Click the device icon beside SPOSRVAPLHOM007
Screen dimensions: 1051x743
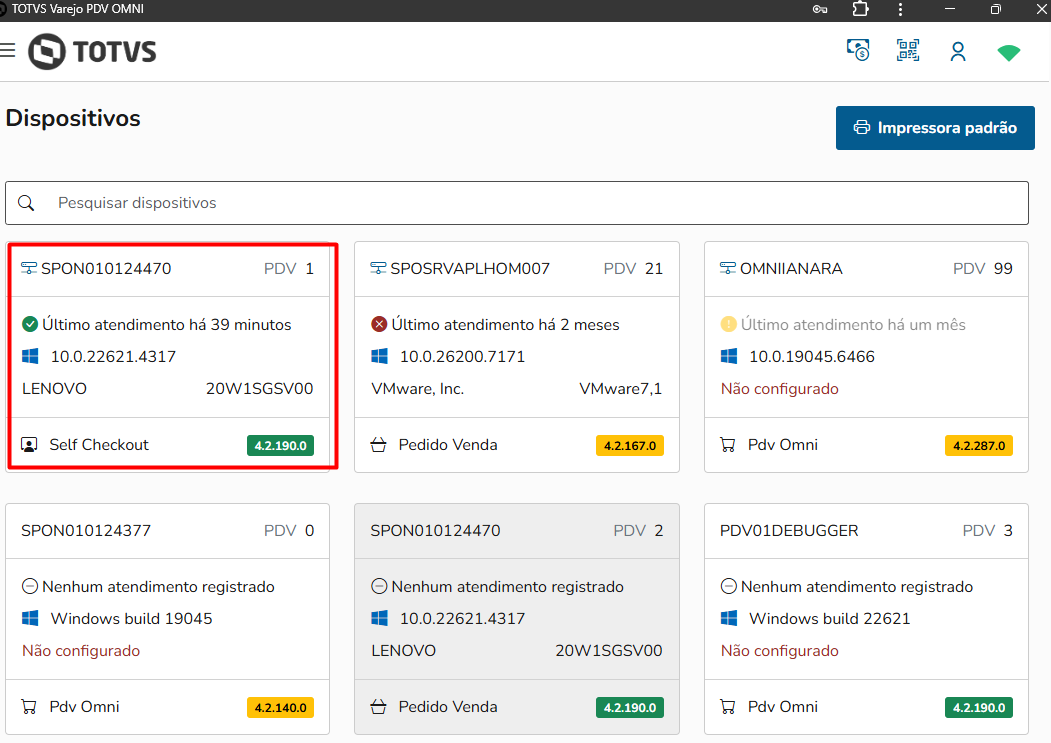(378, 268)
